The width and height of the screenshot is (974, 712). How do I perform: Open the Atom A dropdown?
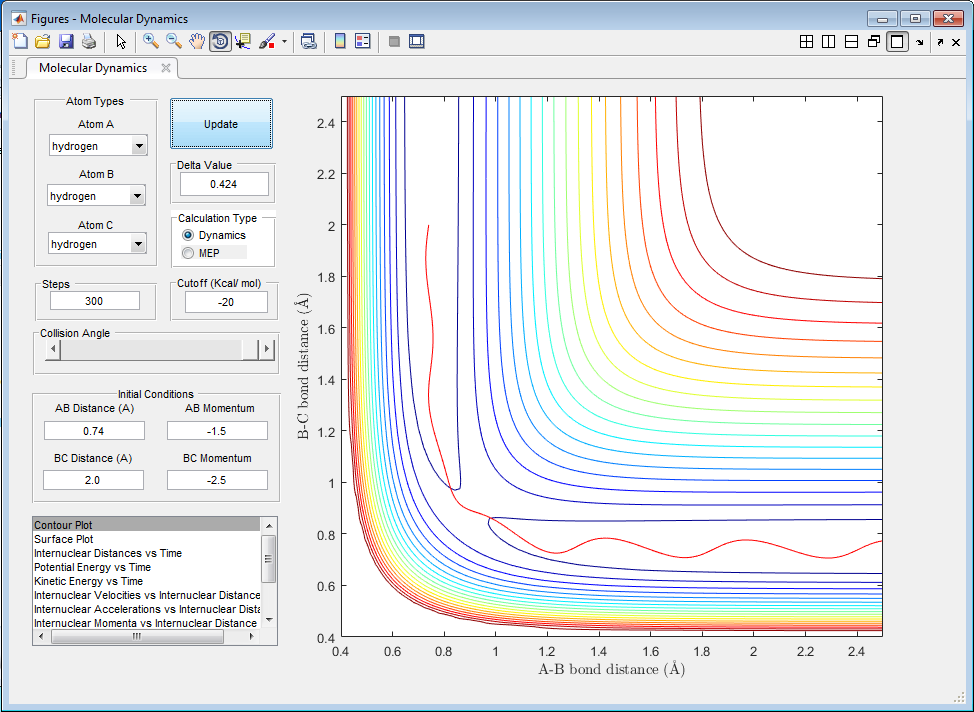click(x=139, y=146)
